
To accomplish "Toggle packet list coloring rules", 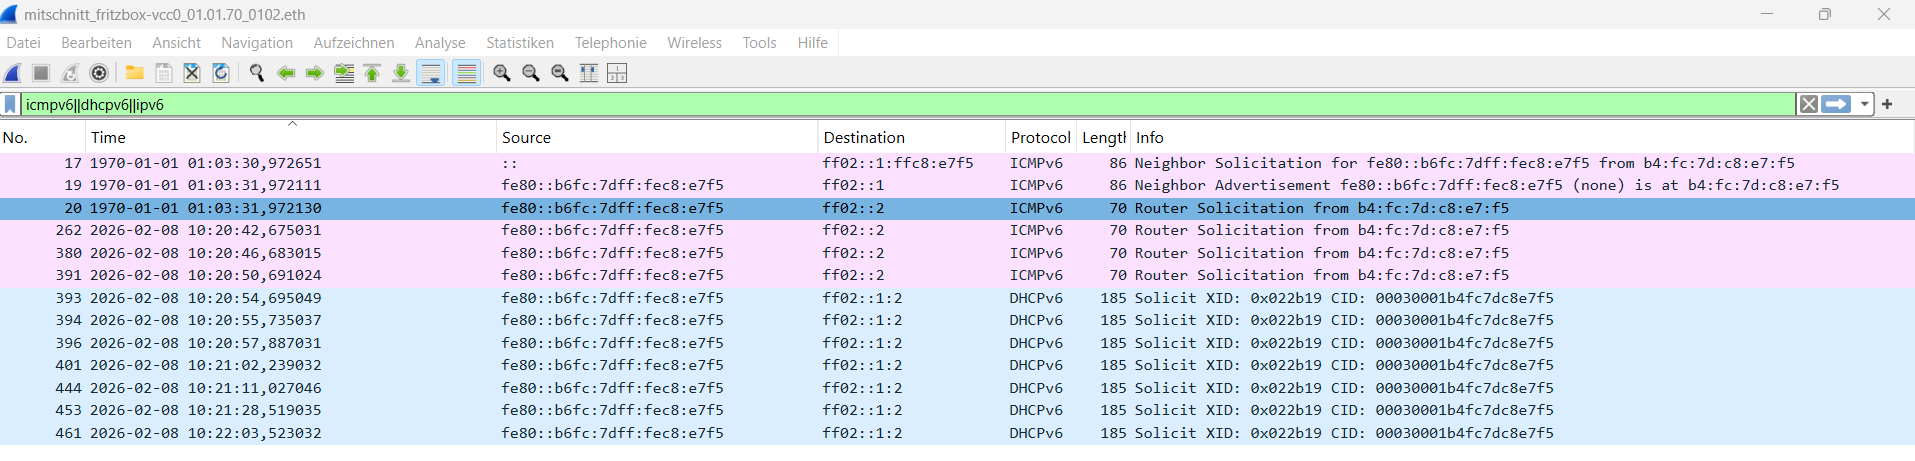I will click(466, 73).
